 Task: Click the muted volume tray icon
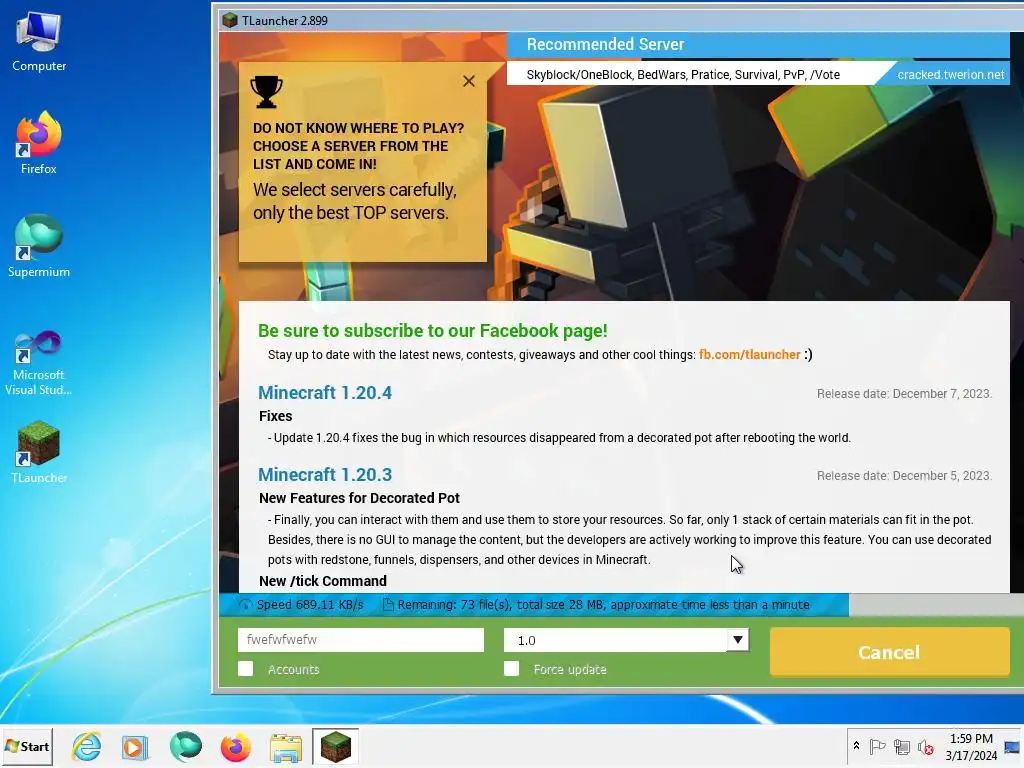point(925,746)
